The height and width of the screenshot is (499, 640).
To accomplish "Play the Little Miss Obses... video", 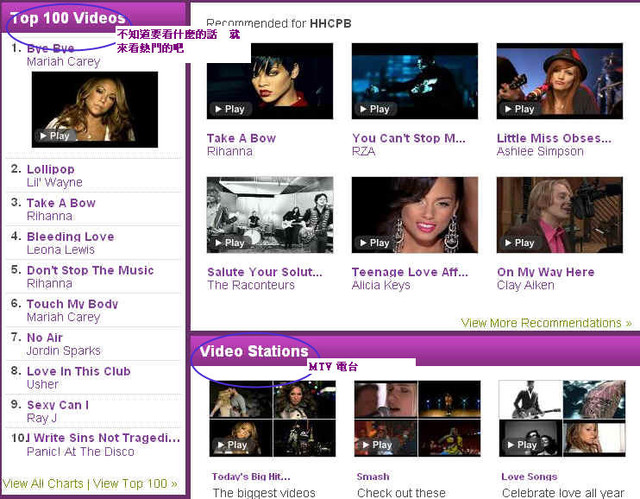I will 520,109.
